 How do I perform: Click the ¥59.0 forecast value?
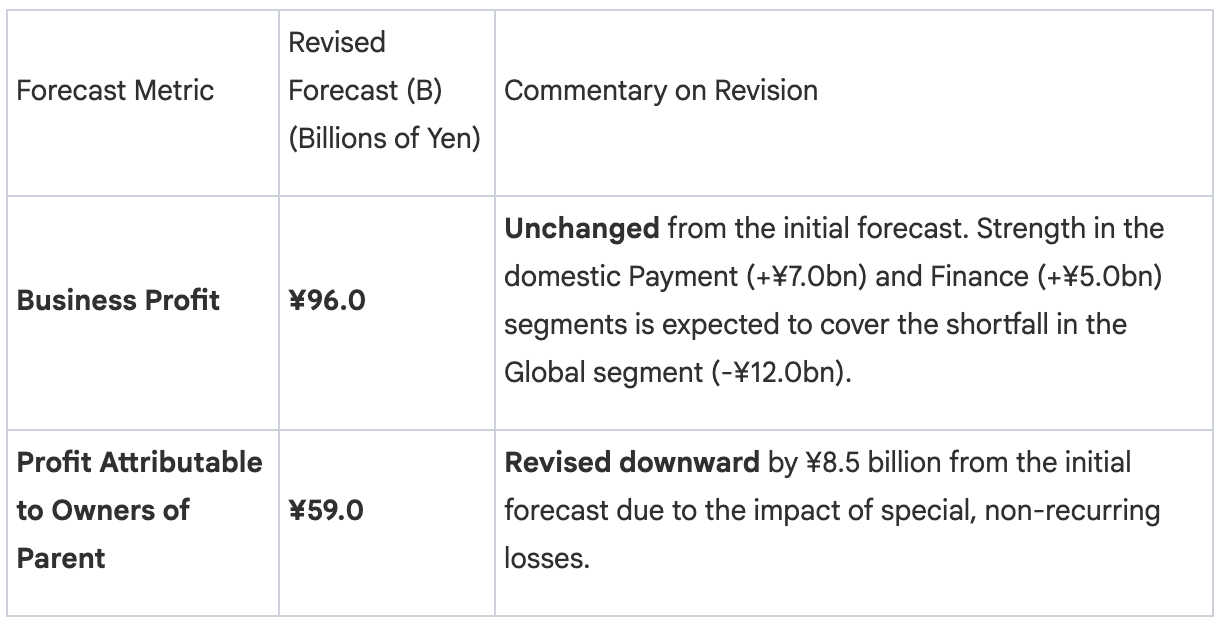tap(327, 511)
